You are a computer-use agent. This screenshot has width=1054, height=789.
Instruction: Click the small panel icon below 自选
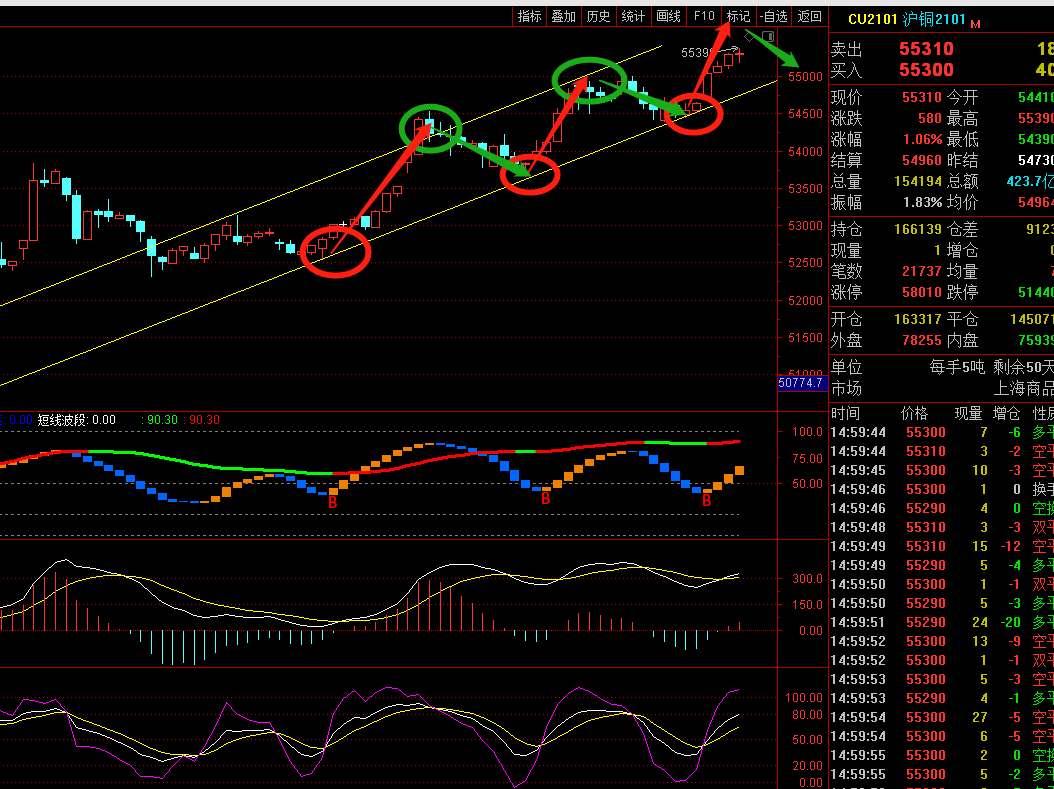(768, 37)
